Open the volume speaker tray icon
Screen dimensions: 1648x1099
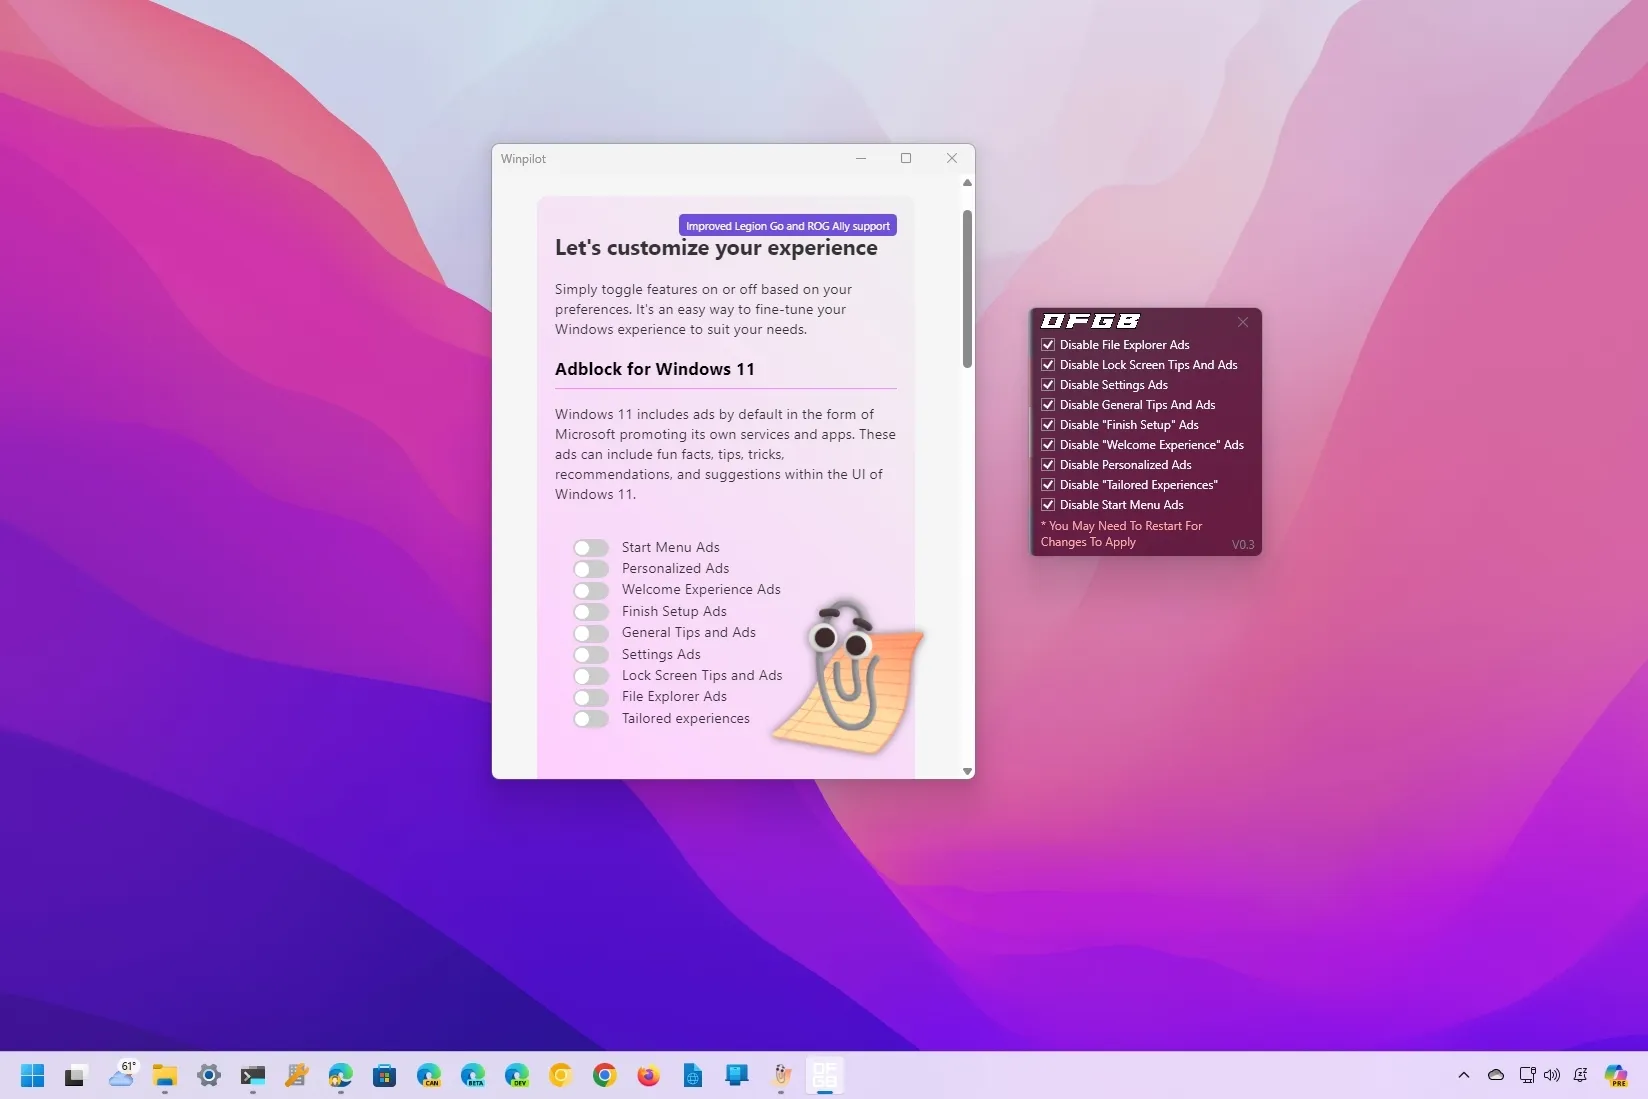[x=1552, y=1076]
